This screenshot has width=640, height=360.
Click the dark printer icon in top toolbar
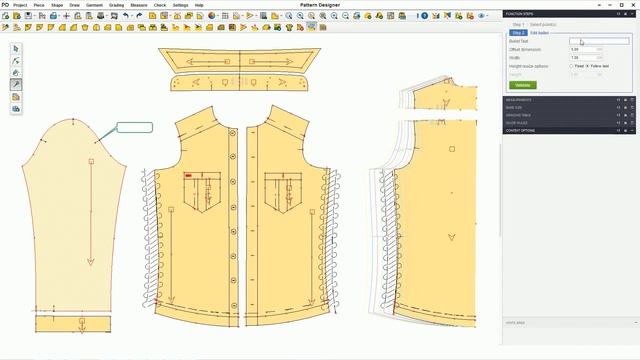pos(101,16)
